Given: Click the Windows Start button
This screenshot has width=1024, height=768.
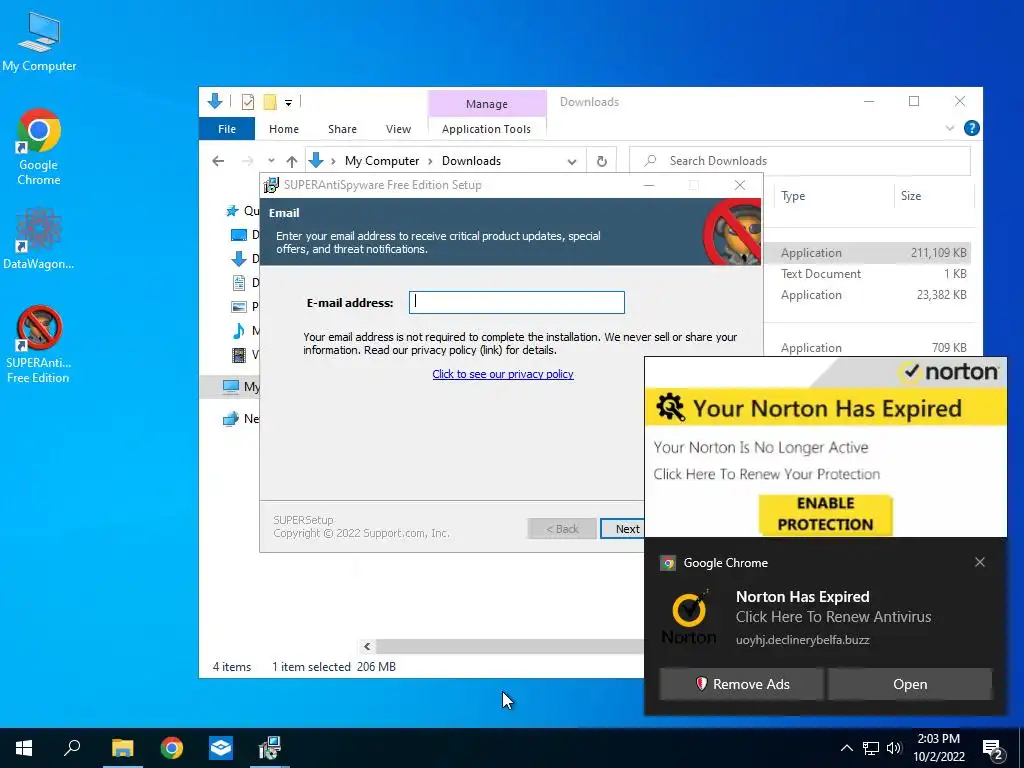Looking at the screenshot, I should [24, 748].
